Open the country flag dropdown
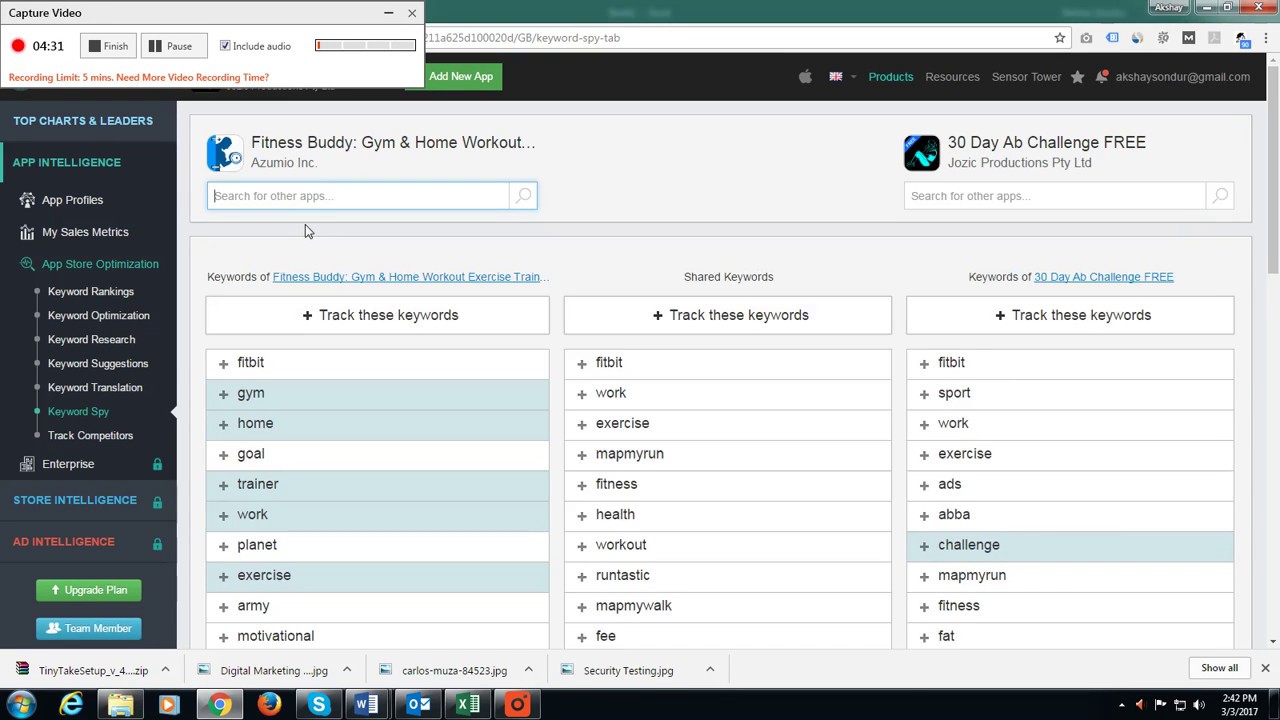The width and height of the screenshot is (1280, 720). pos(841,77)
